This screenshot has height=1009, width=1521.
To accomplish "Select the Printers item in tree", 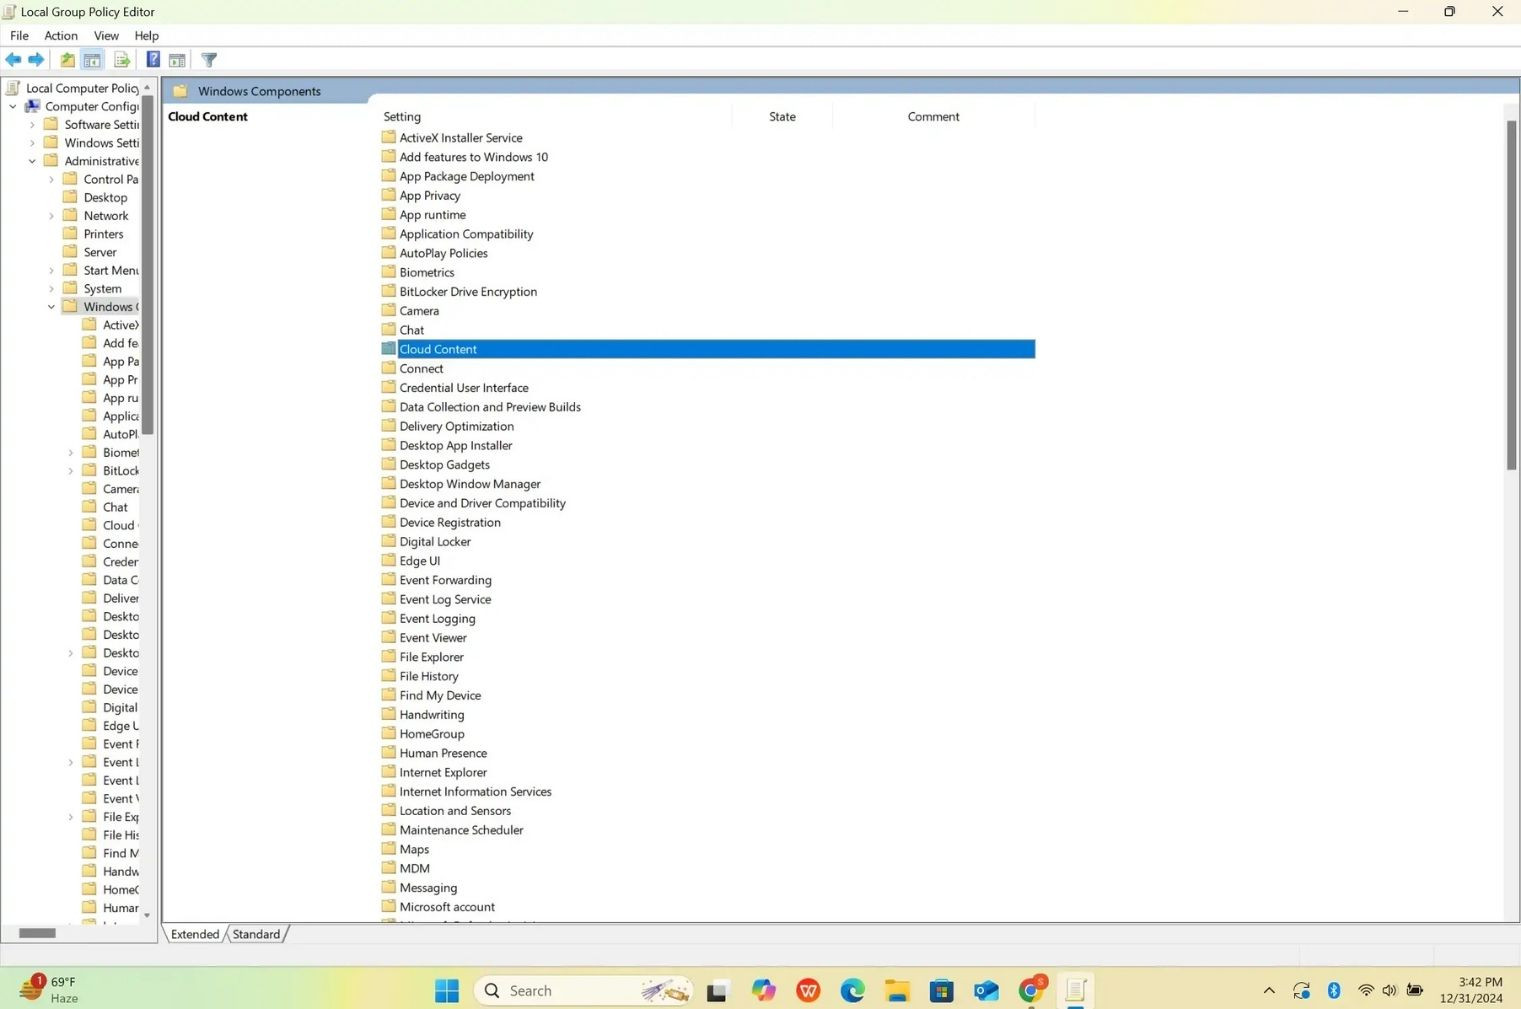I will pyautogui.click(x=103, y=234).
